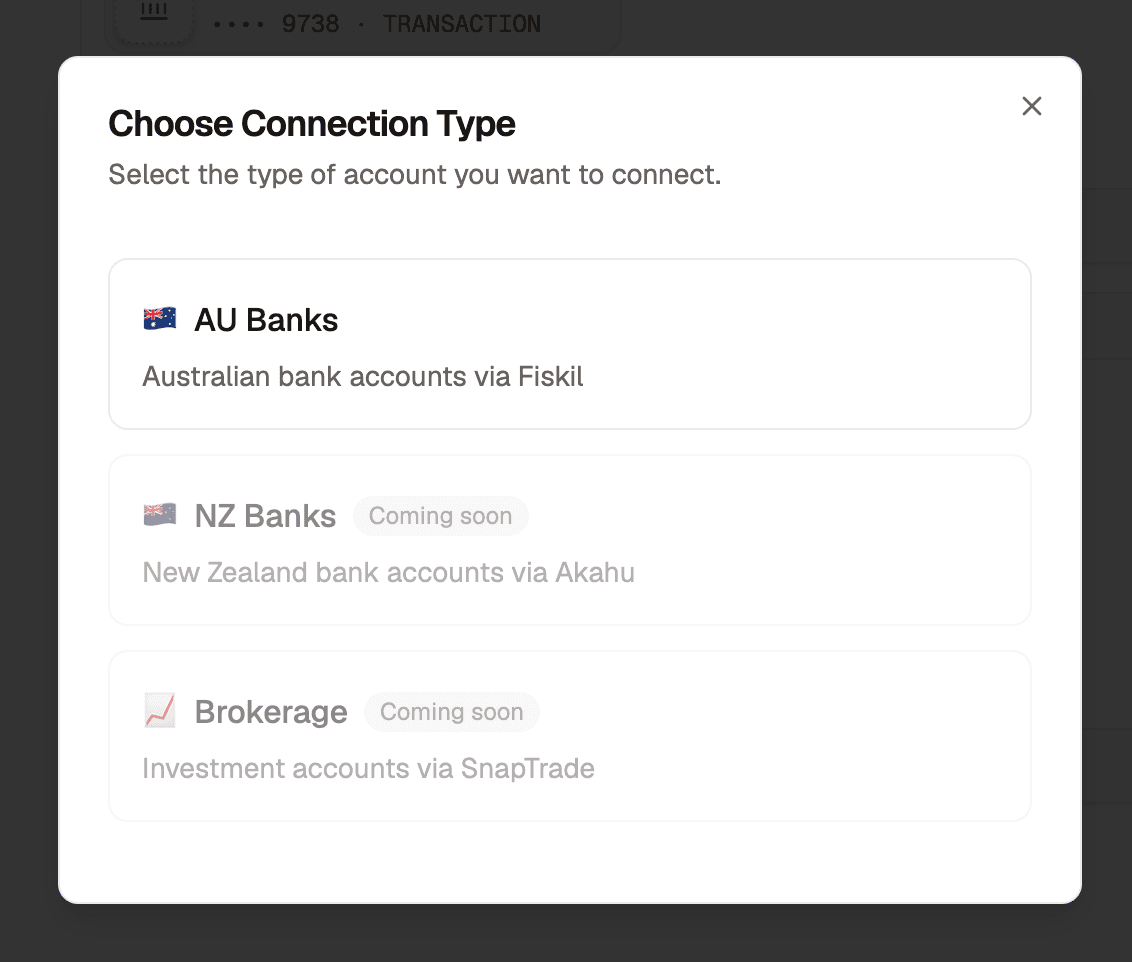Viewport: 1132px width, 962px height.
Task: Dismiss the Choose Connection Type dialog
Action: click(1031, 106)
